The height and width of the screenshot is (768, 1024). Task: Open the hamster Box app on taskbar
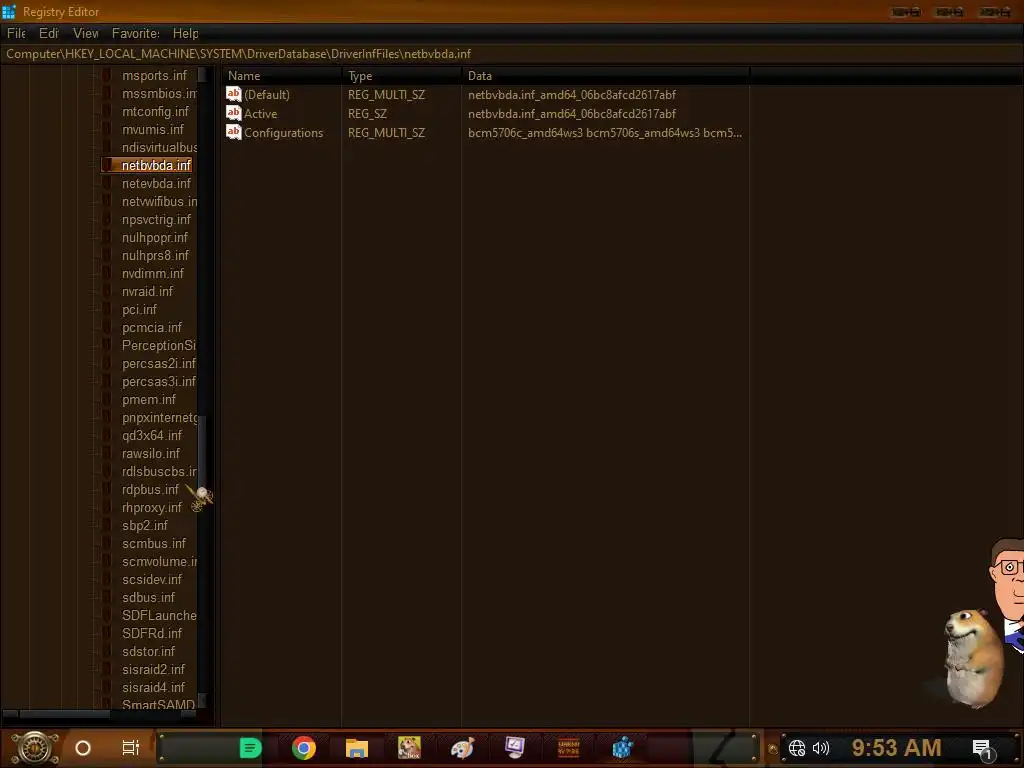409,748
